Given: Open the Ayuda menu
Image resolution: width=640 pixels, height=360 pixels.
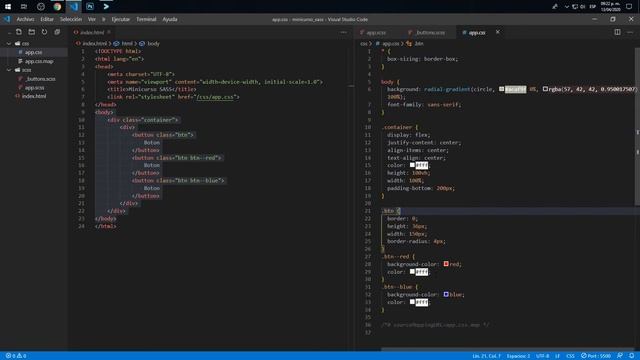Looking at the screenshot, I should point(170,19).
